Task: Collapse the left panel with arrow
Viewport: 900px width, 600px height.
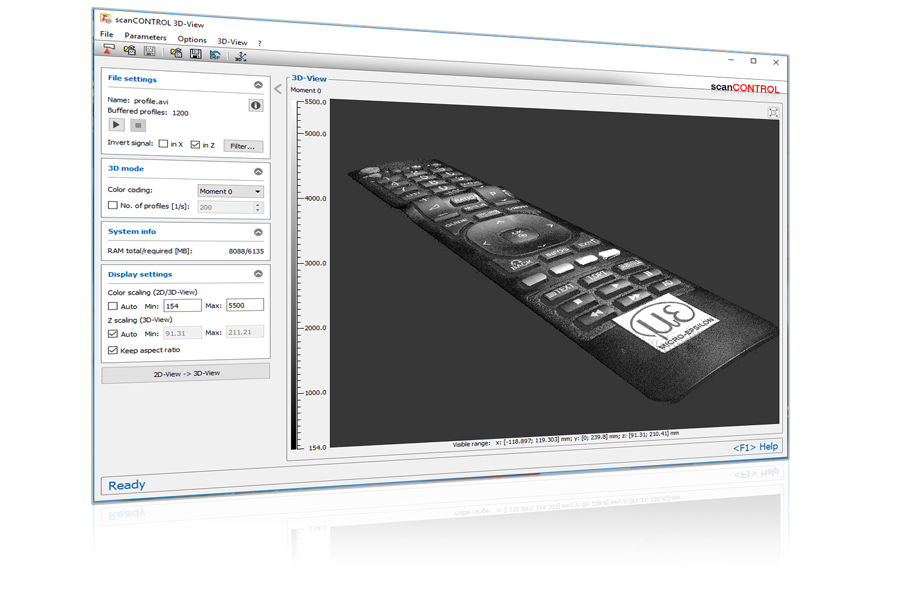Action: click(278, 89)
